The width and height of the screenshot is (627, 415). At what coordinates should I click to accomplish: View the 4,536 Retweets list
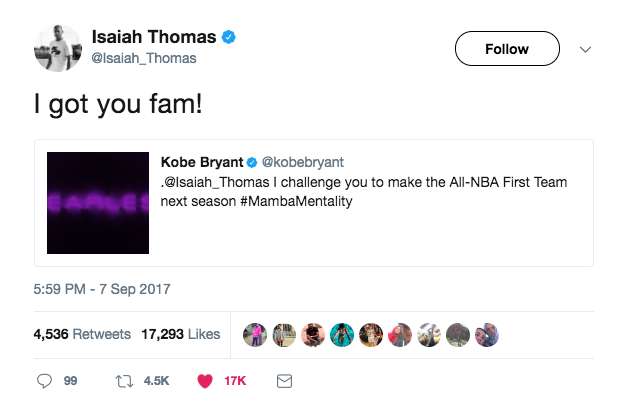point(82,334)
